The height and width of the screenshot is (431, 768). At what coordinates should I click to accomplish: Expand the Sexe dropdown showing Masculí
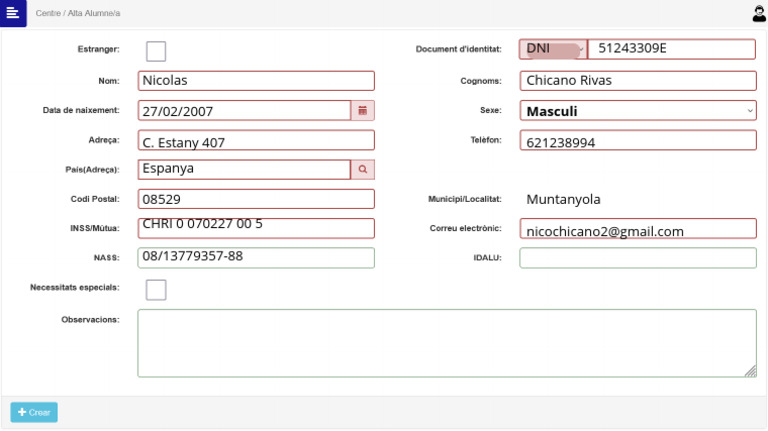point(638,111)
